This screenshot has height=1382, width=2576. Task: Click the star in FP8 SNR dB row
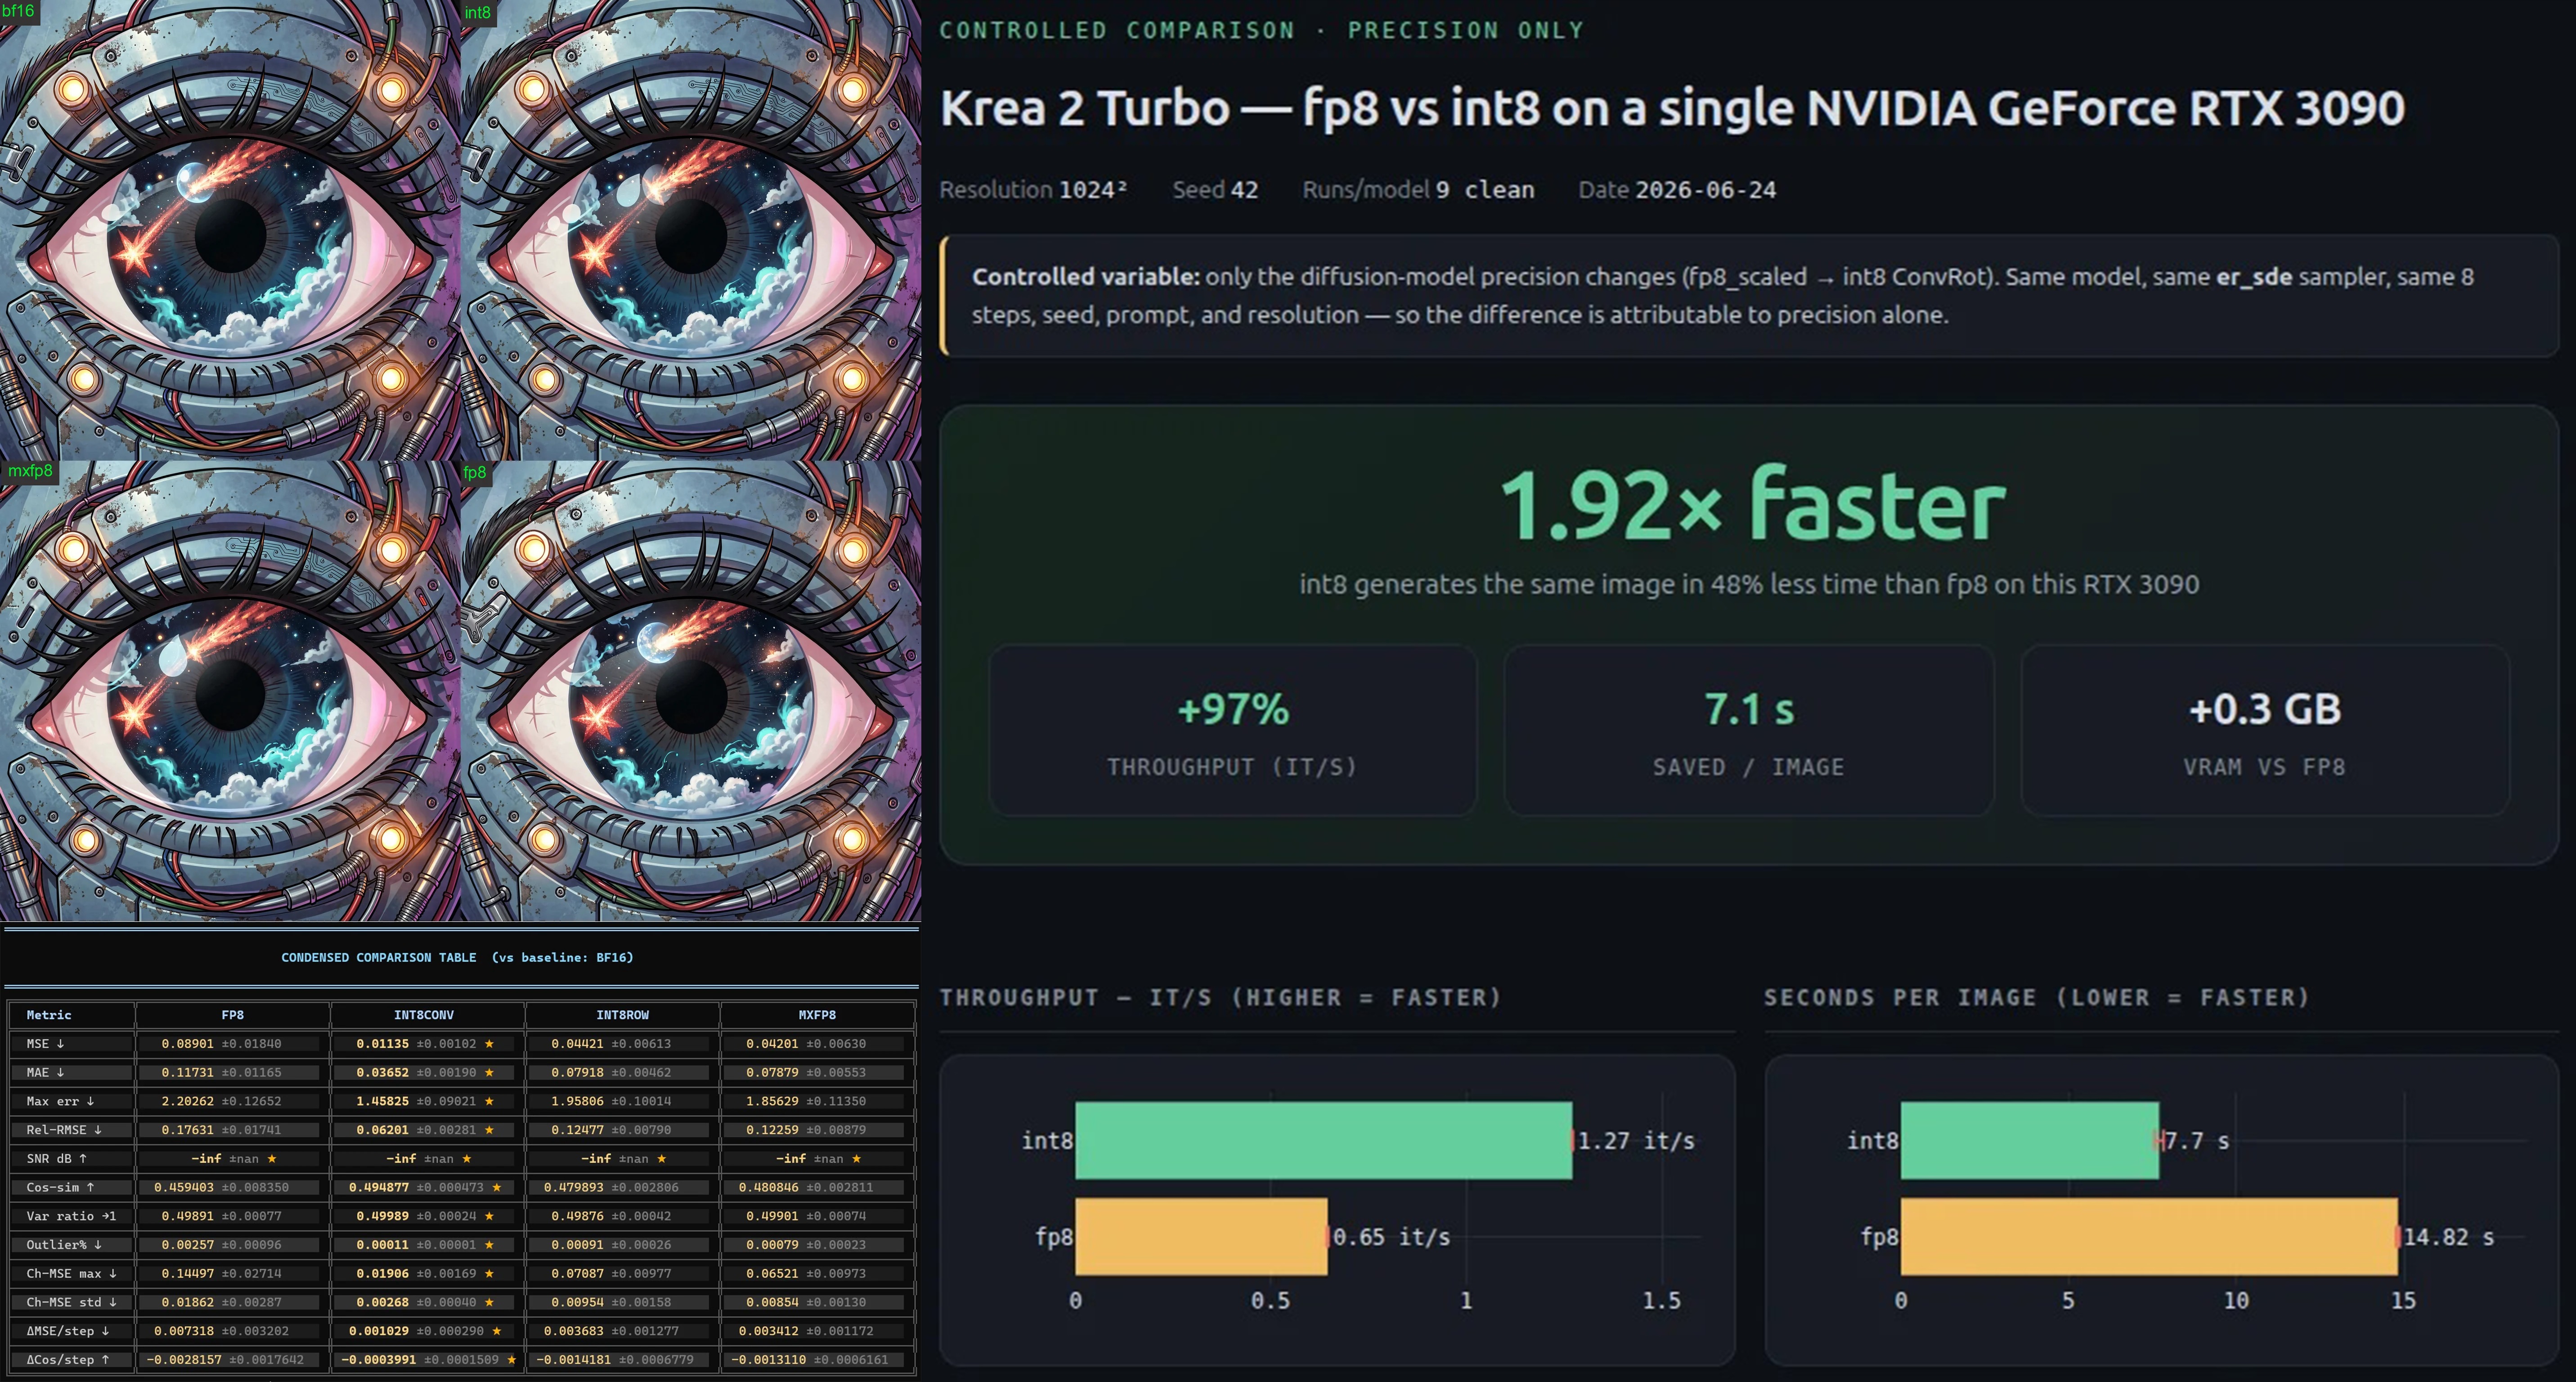(272, 1158)
